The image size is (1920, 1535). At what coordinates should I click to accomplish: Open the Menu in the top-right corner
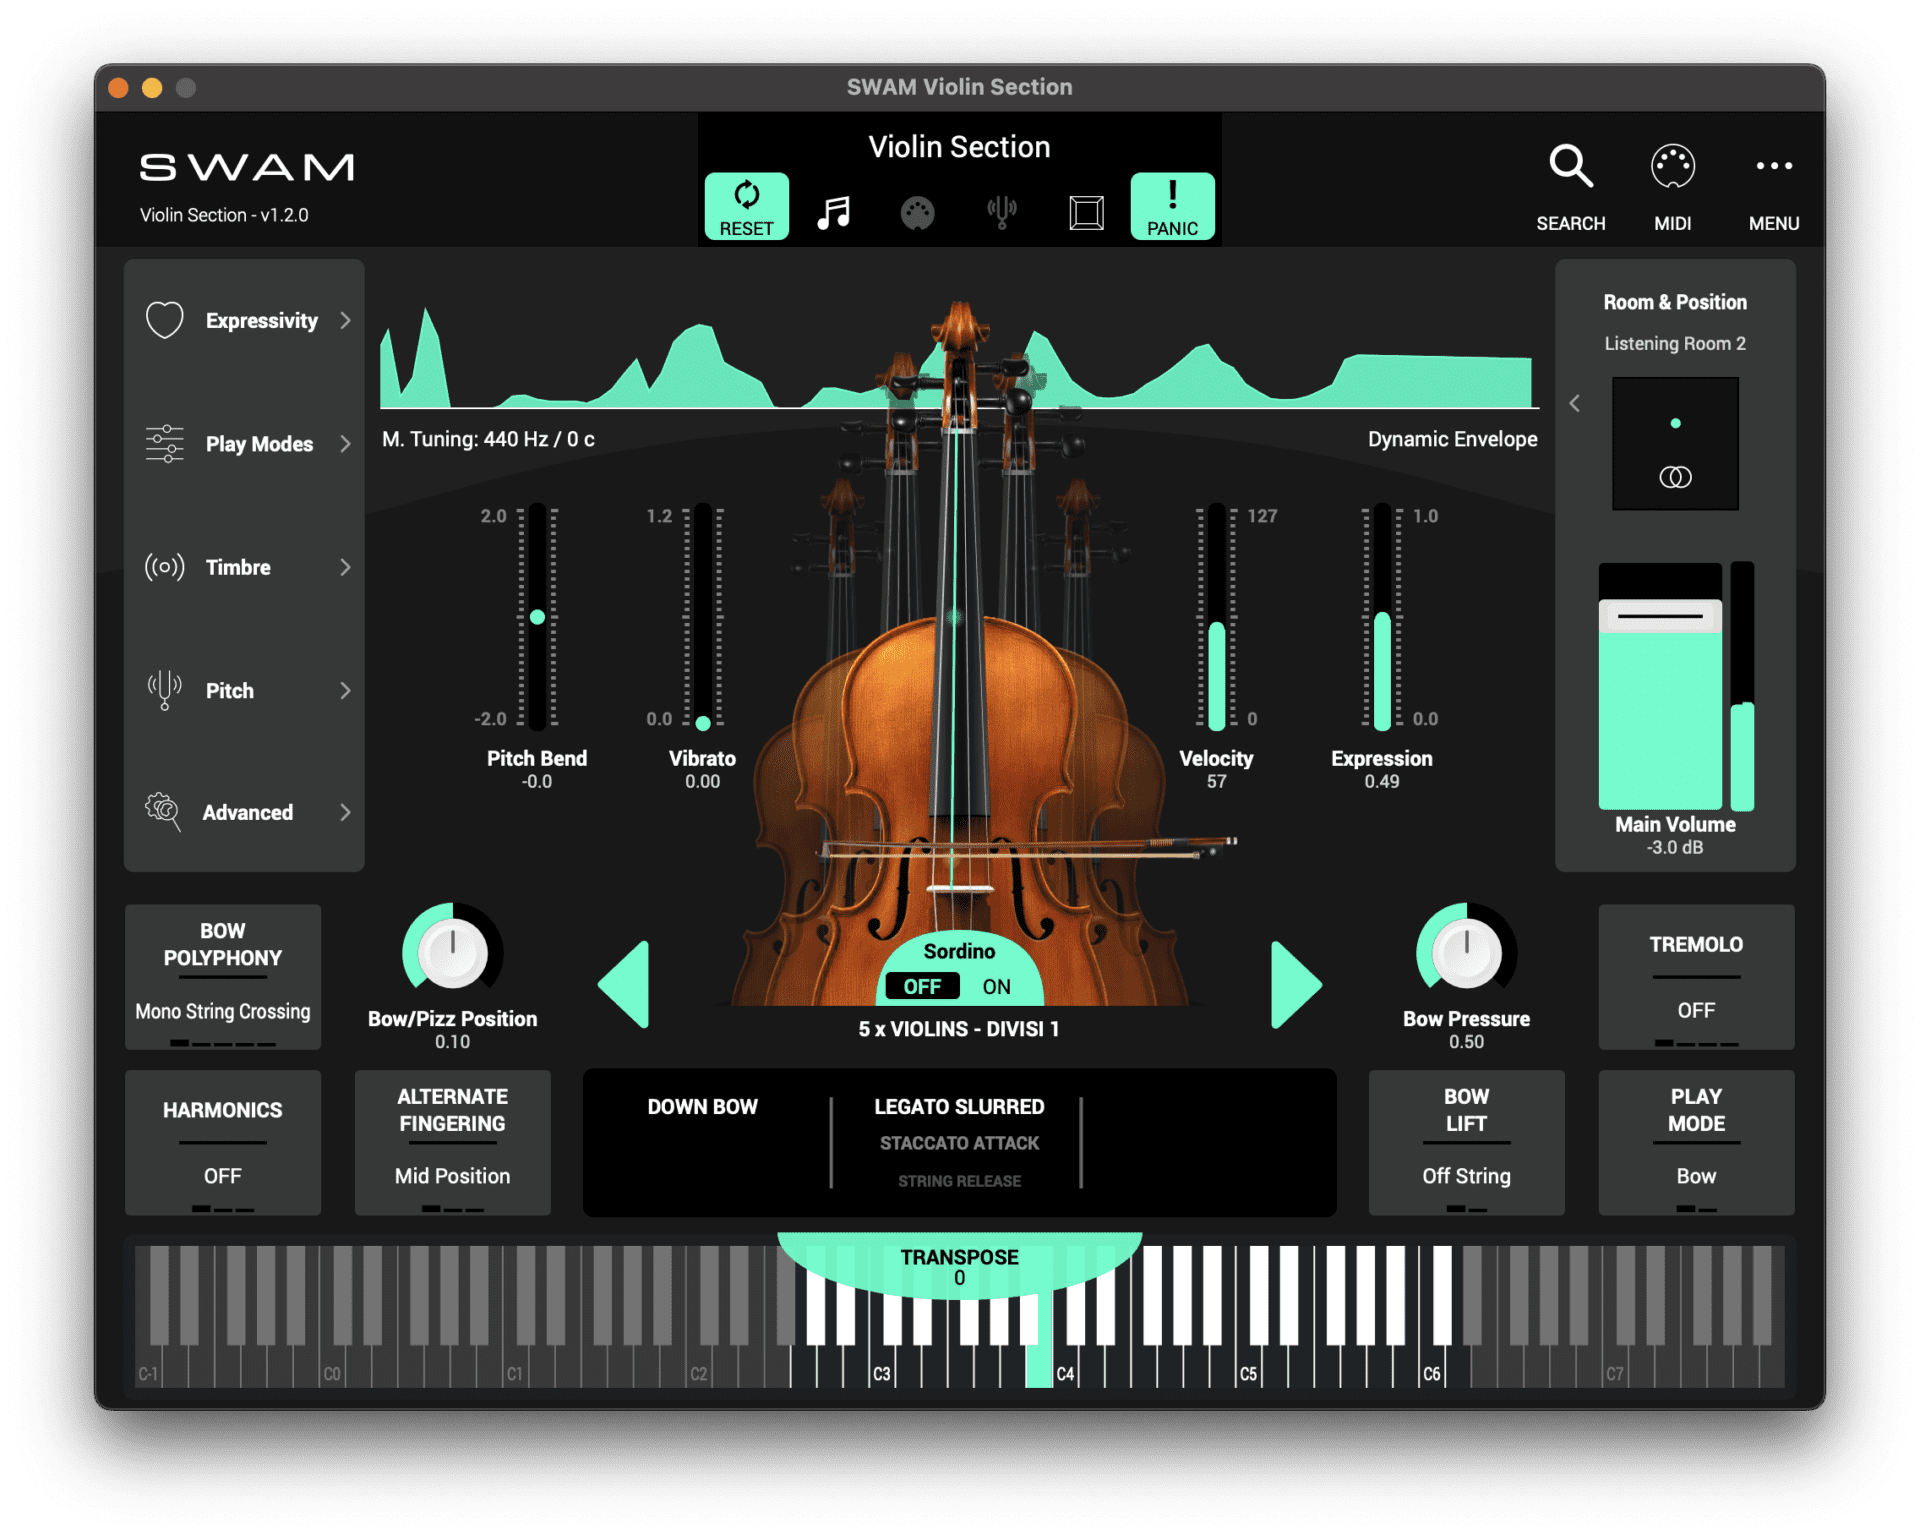coord(1774,166)
